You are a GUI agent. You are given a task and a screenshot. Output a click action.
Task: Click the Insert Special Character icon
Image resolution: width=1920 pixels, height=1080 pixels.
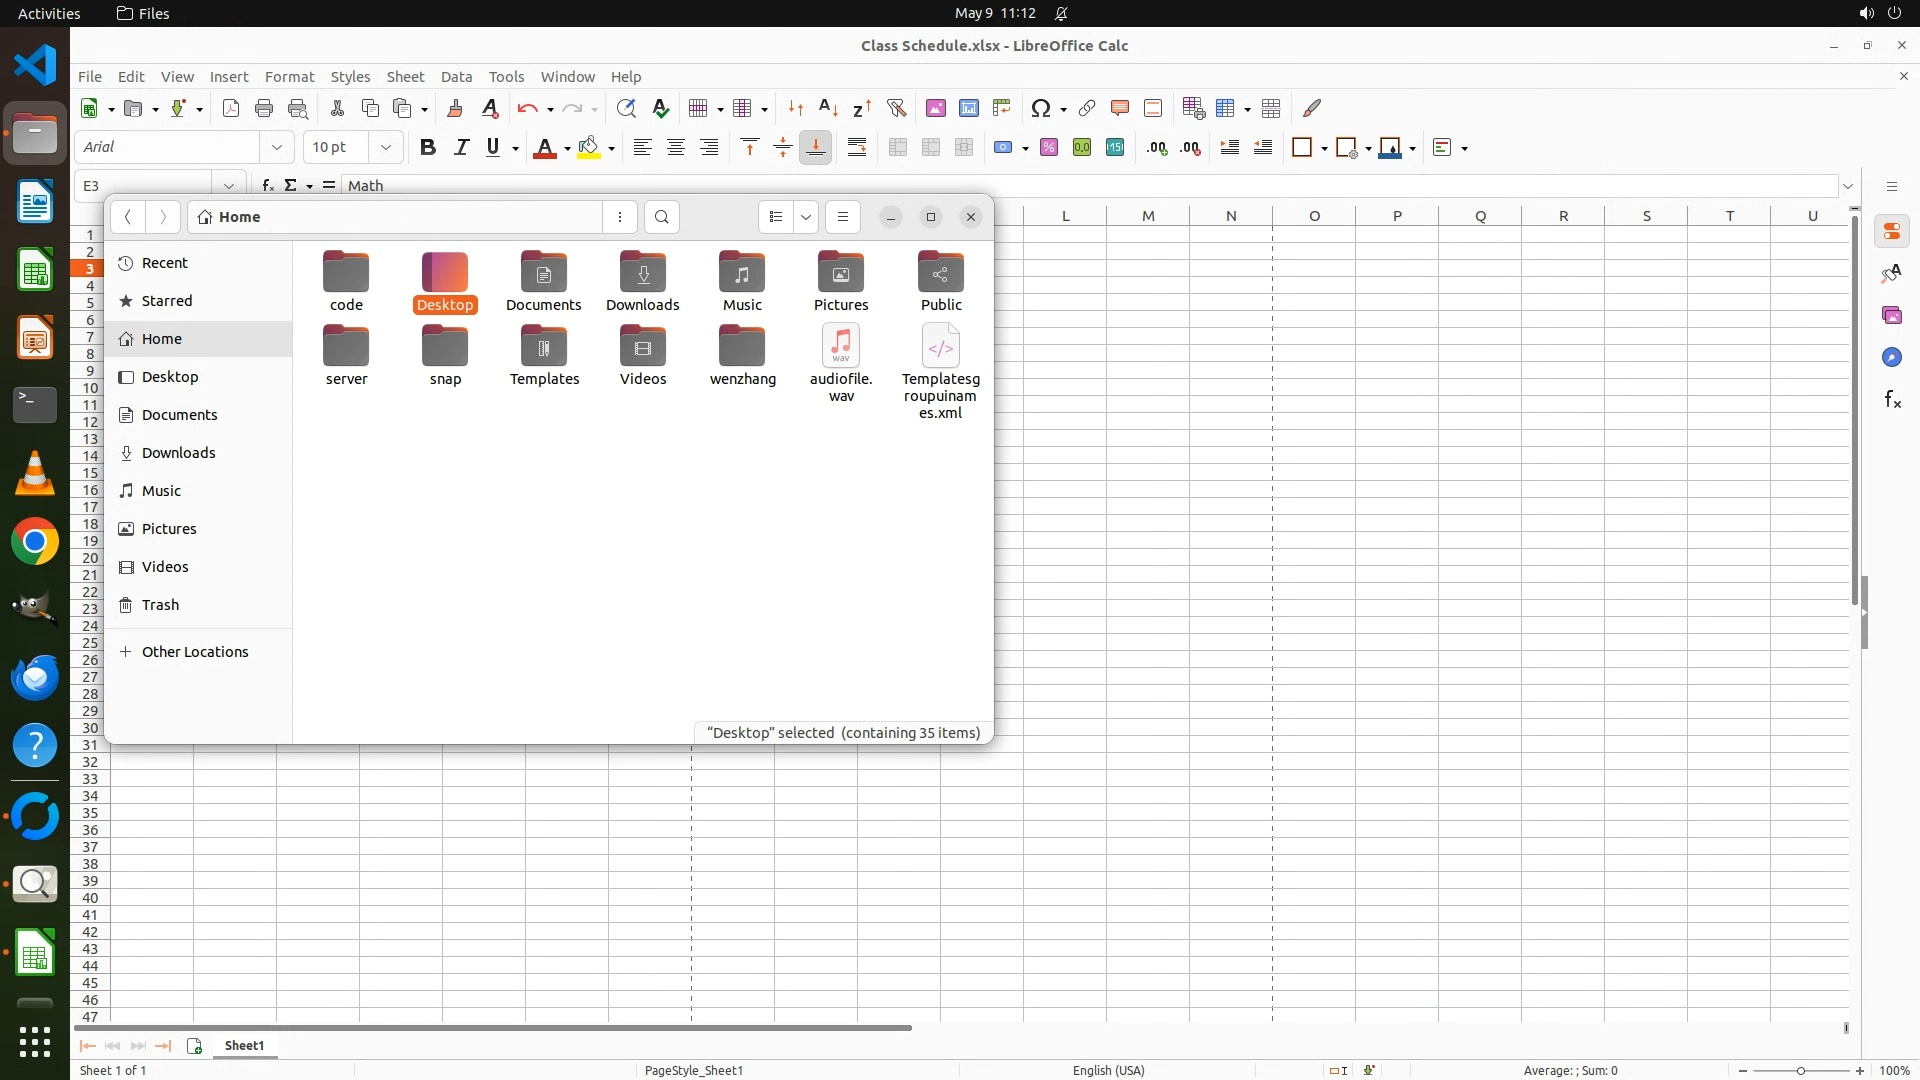[1040, 108]
